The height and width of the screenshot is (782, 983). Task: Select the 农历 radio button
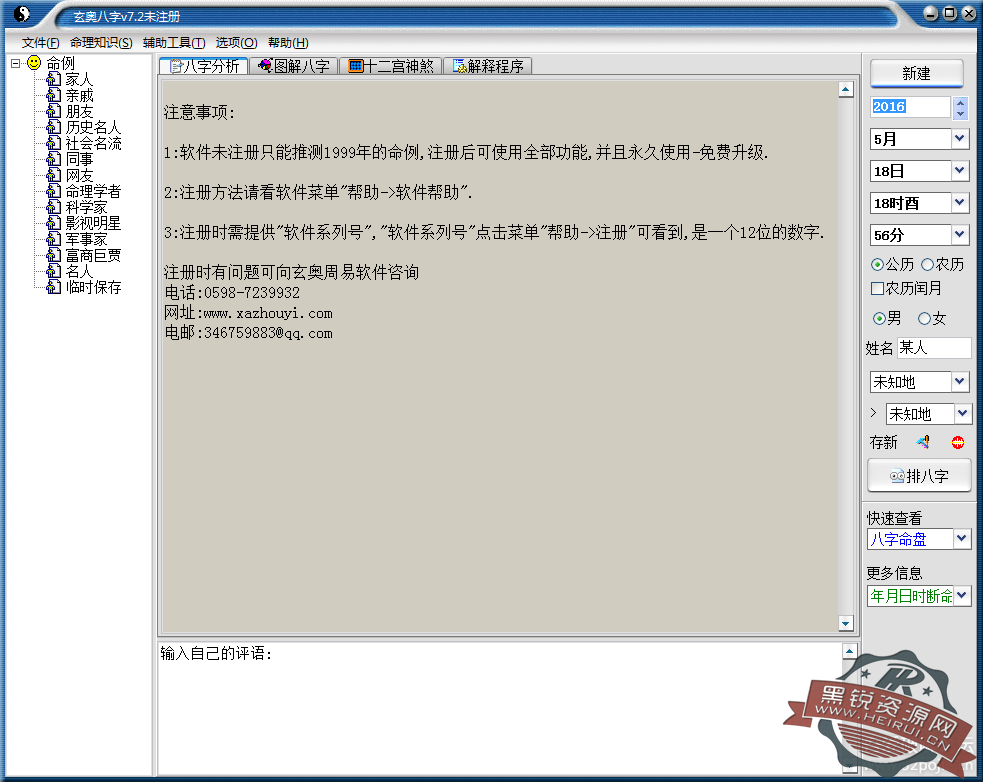[928, 265]
